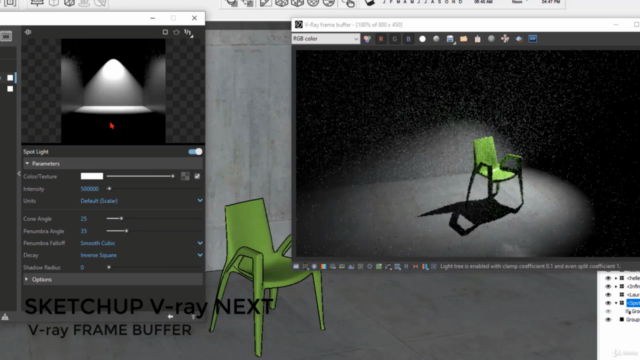The width and height of the screenshot is (640, 360).
Task: Click the Intensity value 500000
Action: [x=90, y=189]
